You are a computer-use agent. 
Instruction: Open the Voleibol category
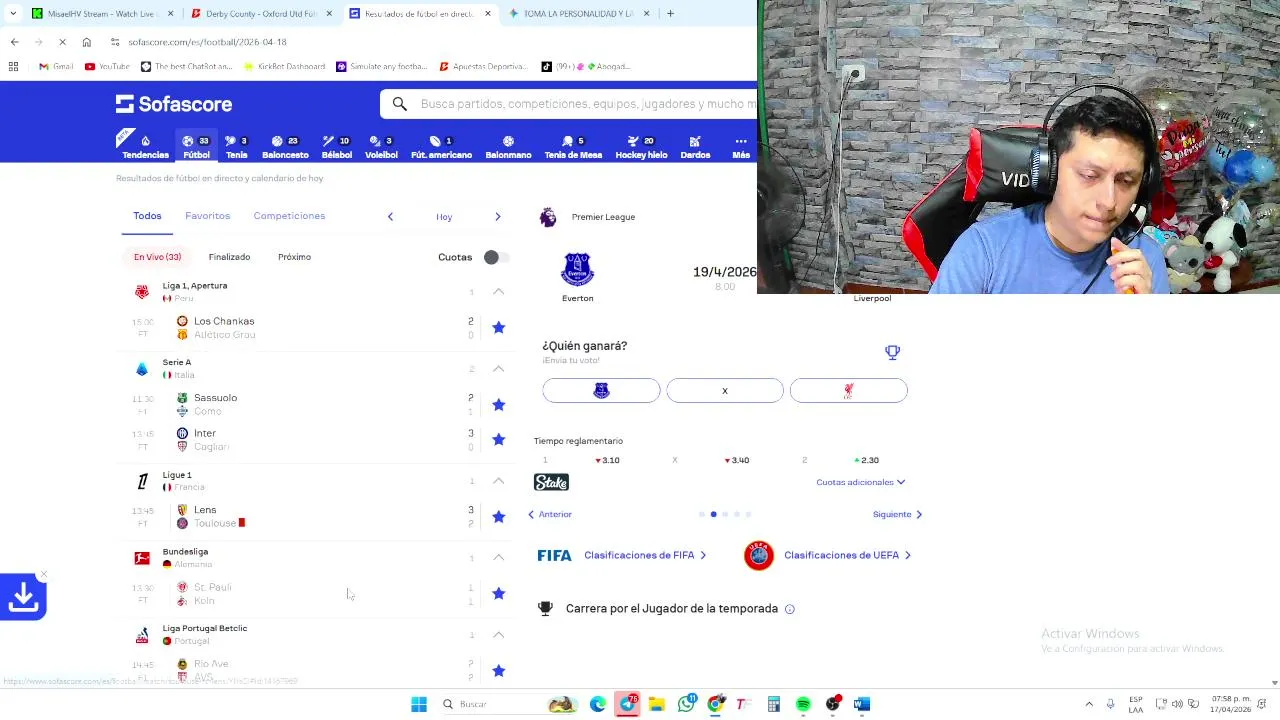click(x=381, y=146)
